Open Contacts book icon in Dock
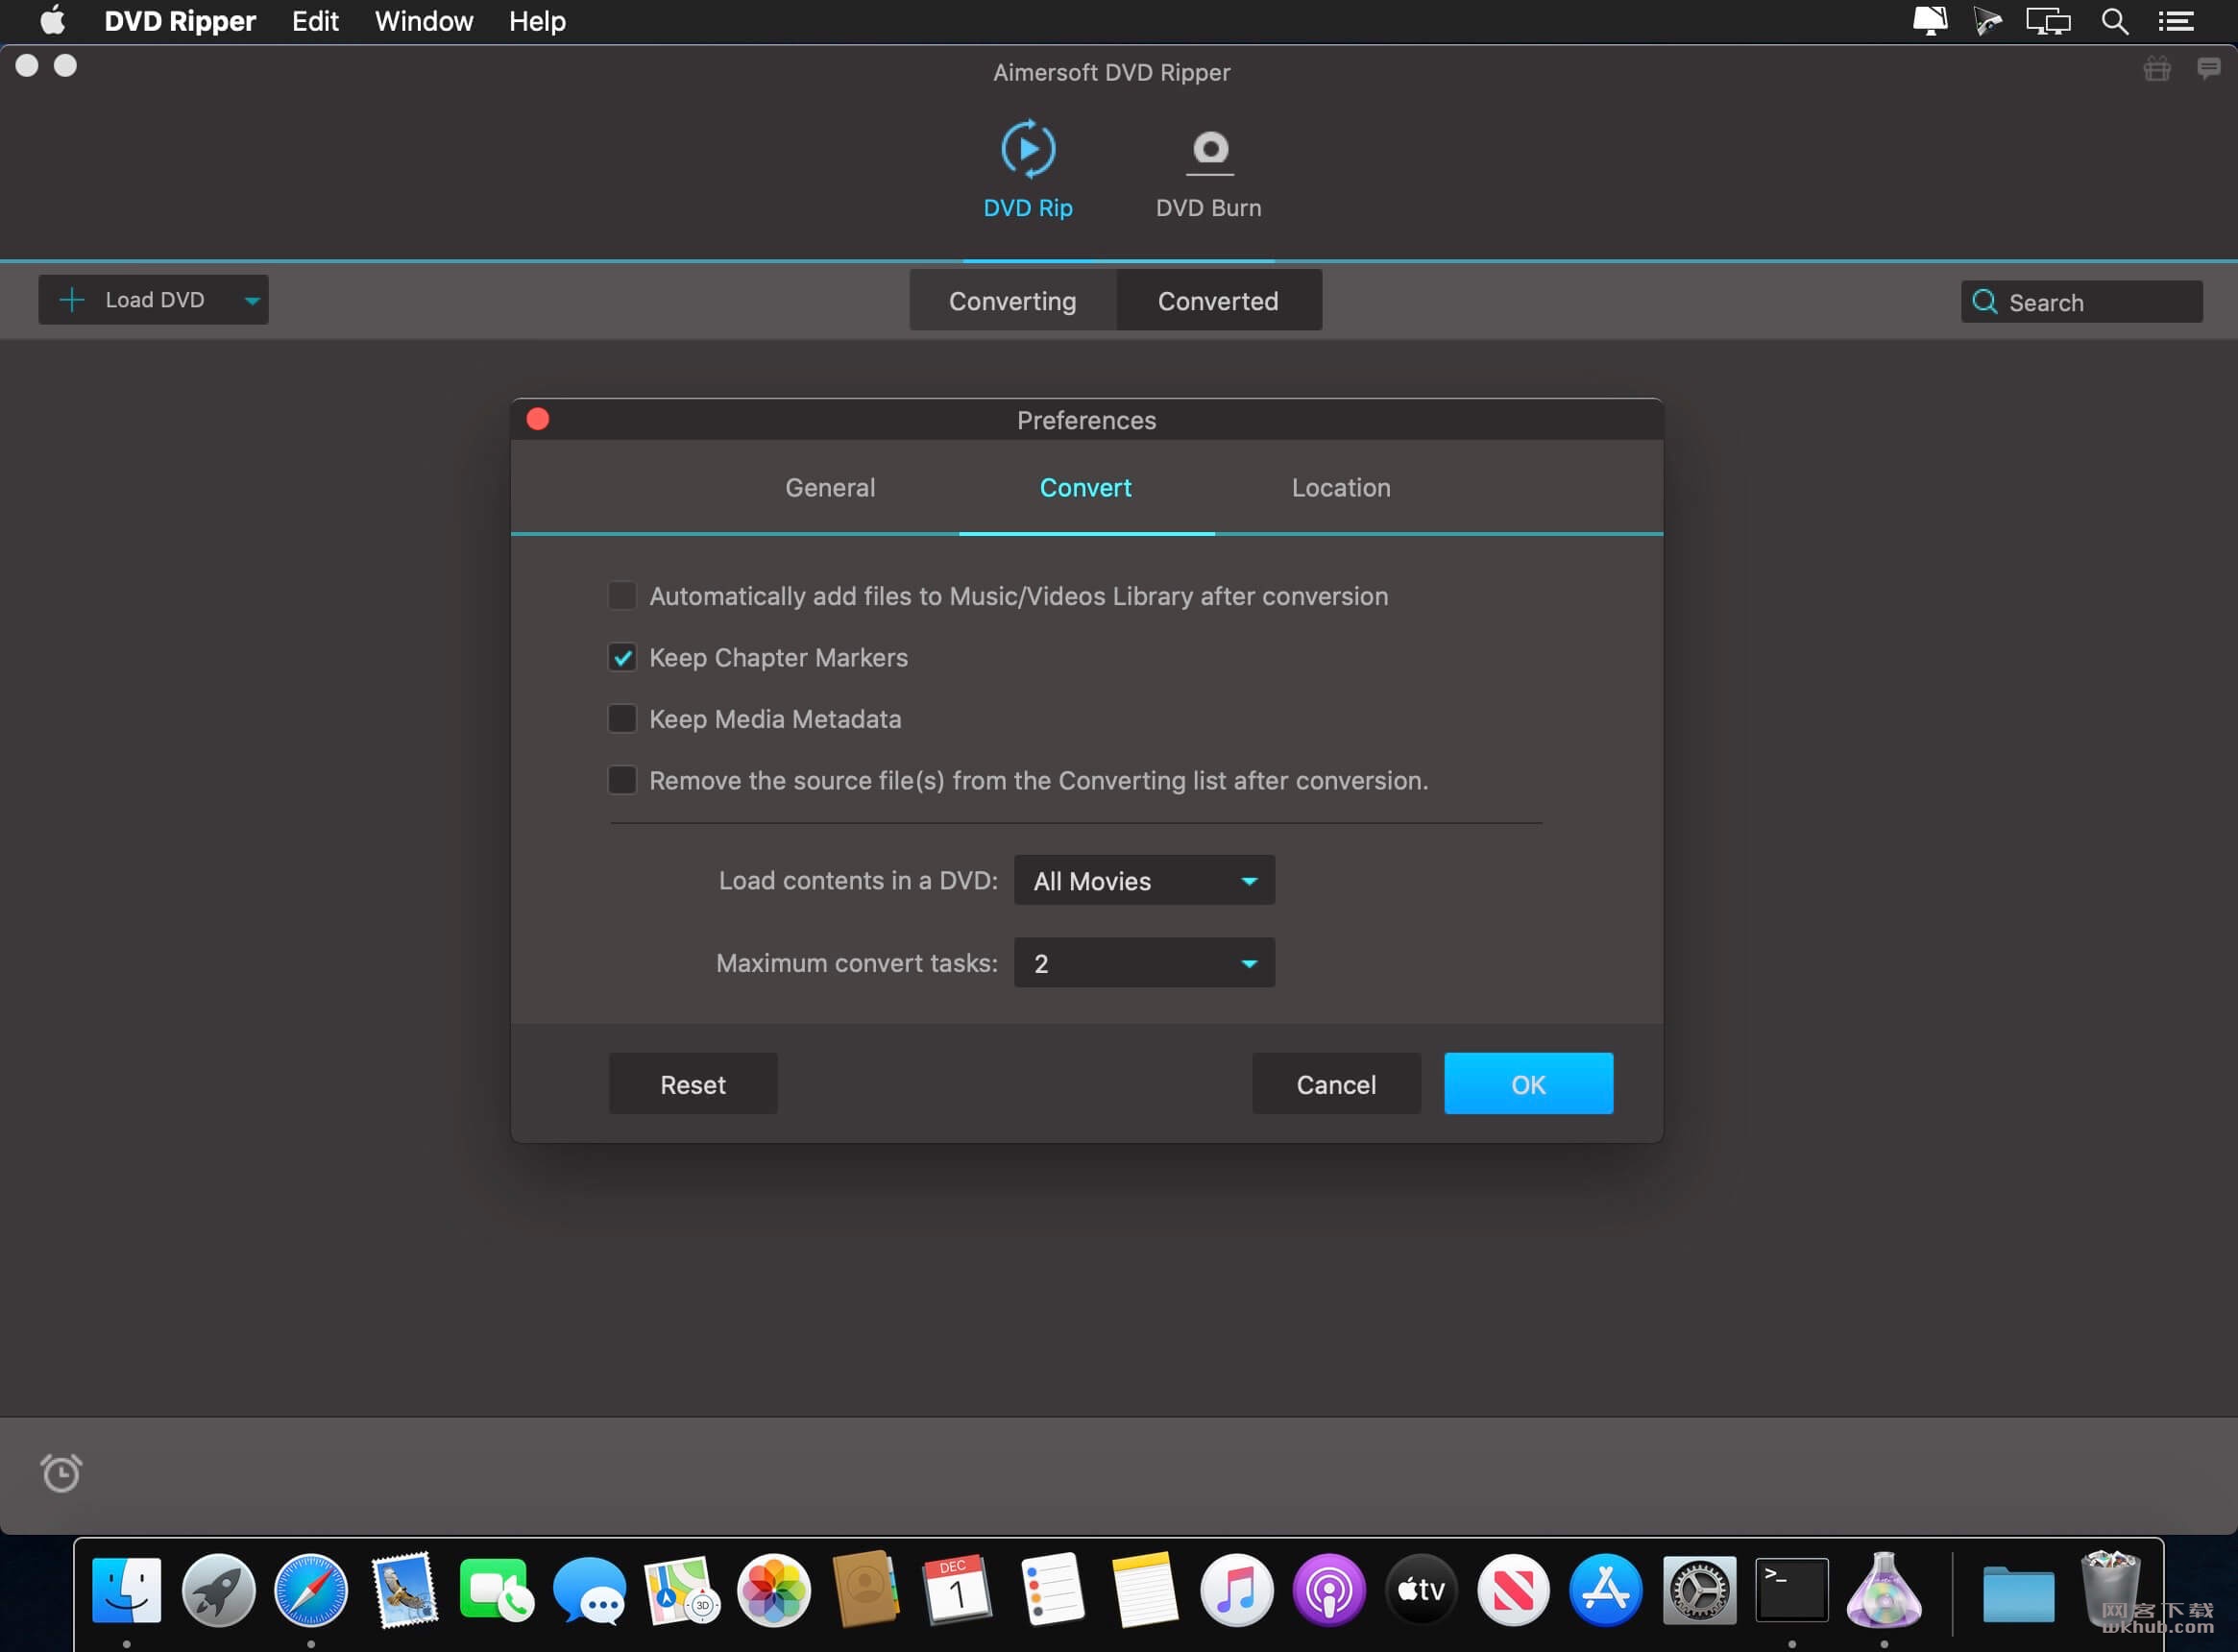 pos(866,1590)
